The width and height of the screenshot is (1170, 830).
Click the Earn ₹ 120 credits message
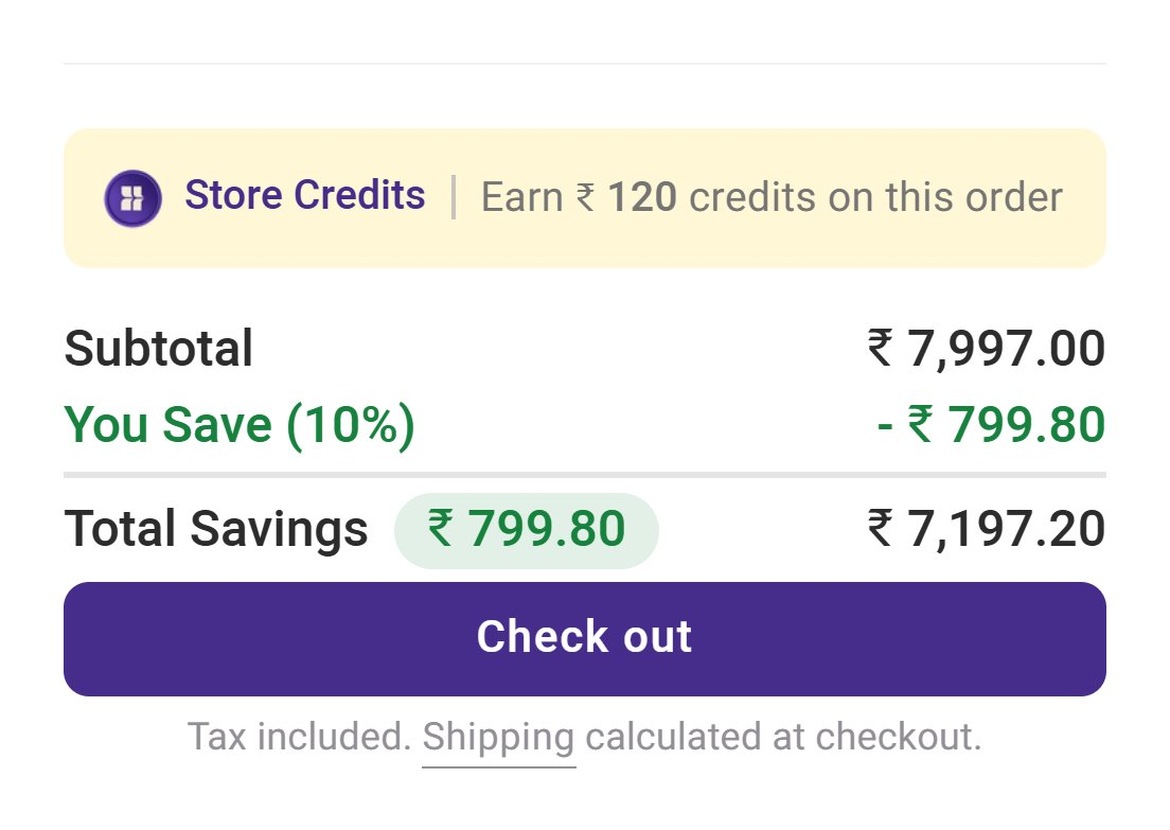772,198
